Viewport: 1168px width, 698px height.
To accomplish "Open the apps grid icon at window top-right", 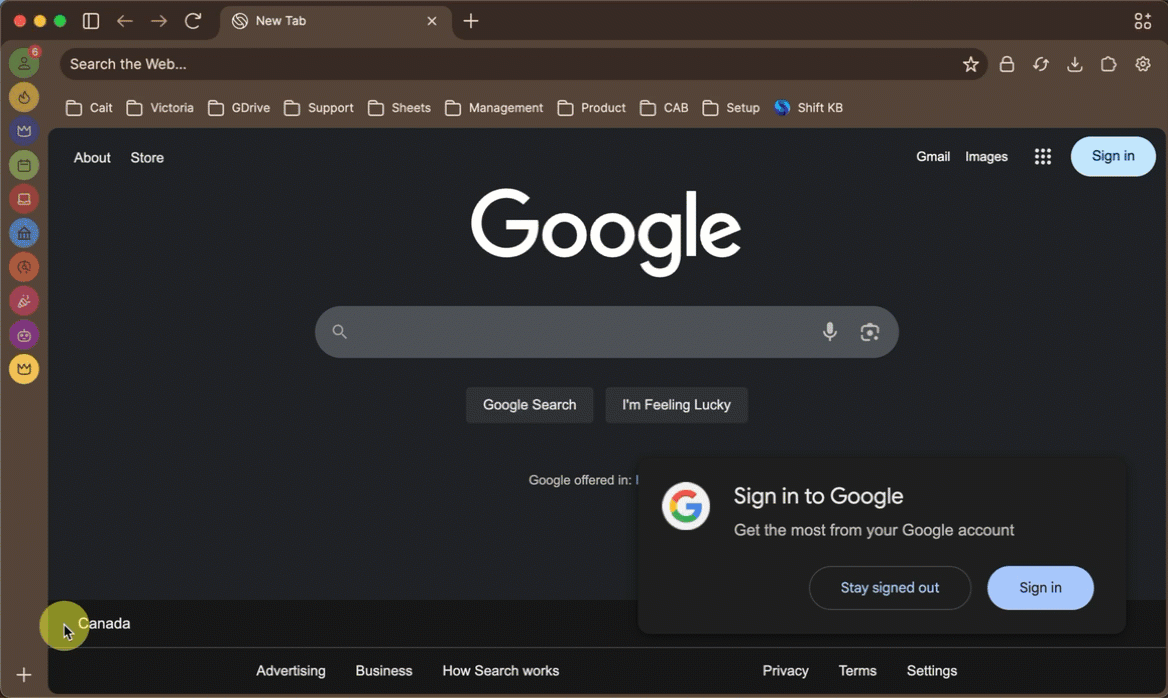I will pyautogui.click(x=1143, y=21).
